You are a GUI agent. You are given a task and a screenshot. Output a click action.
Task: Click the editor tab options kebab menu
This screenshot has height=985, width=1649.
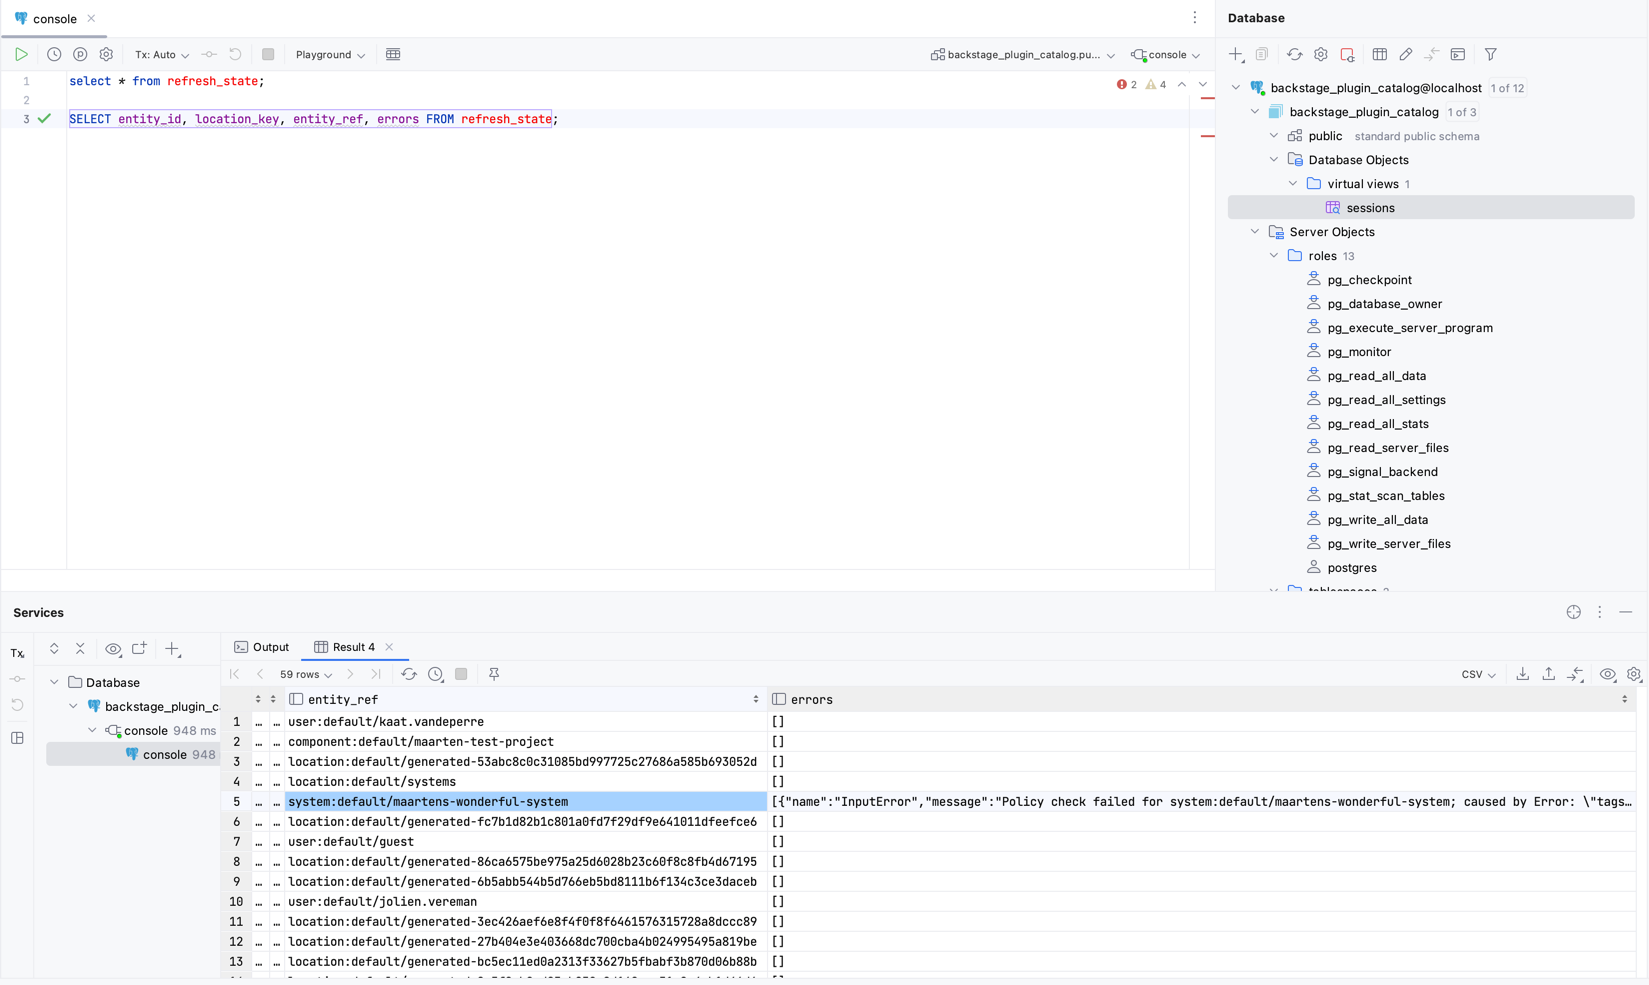[x=1195, y=18]
